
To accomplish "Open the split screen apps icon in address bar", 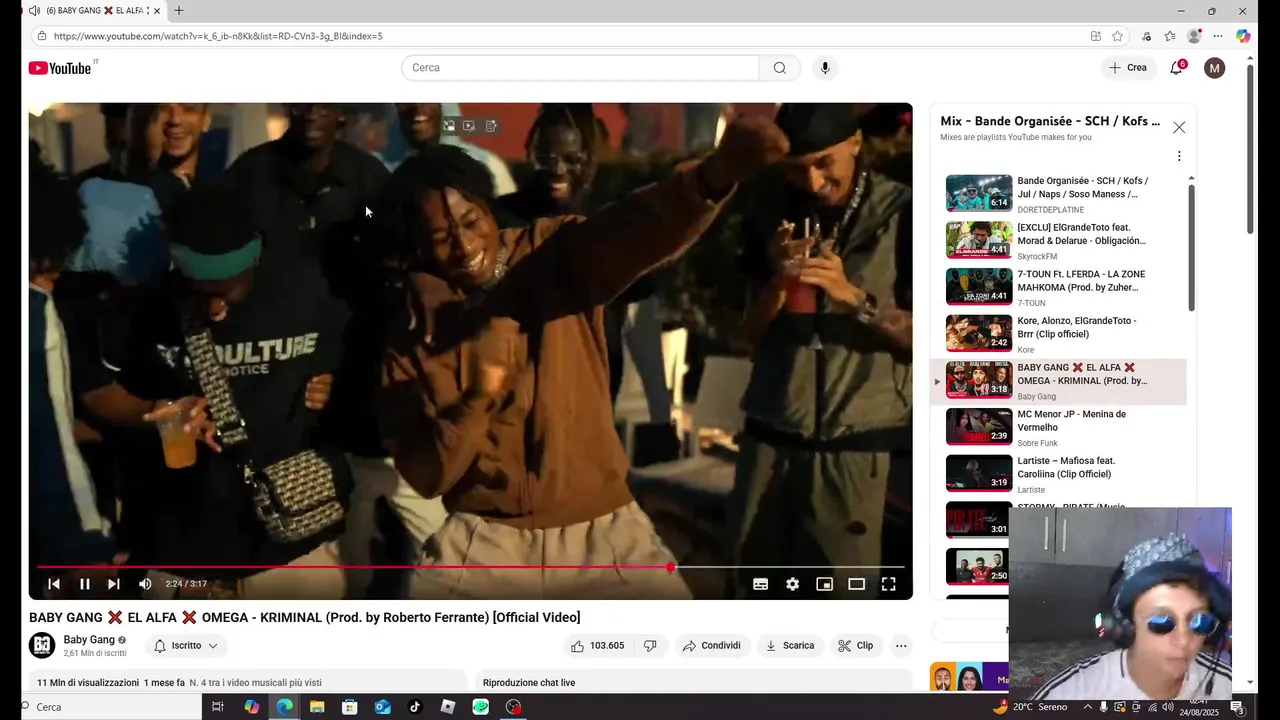I will coord(1096,36).
